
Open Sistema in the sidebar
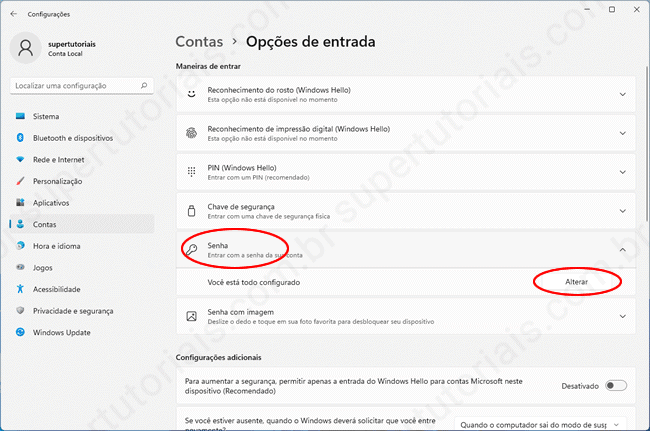[x=45, y=116]
